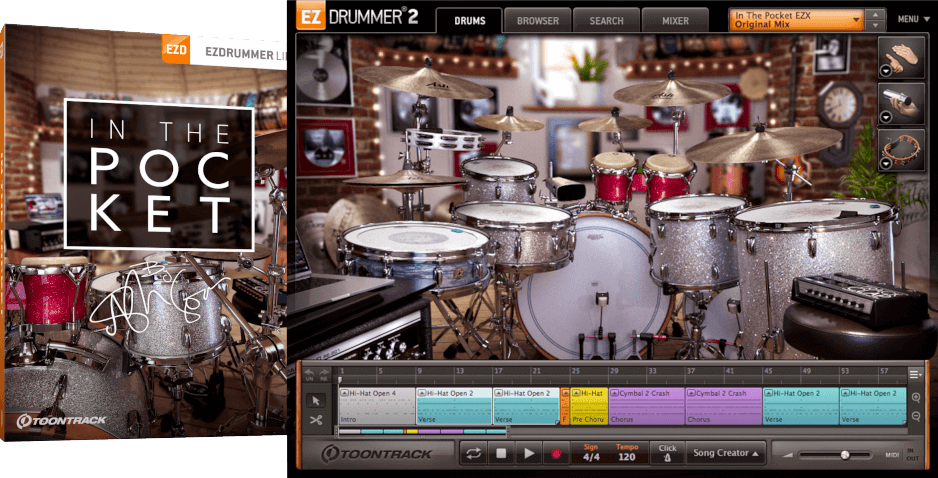The height and width of the screenshot is (478, 938).
Task: Click the Stop transport button
Action: click(501, 453)
